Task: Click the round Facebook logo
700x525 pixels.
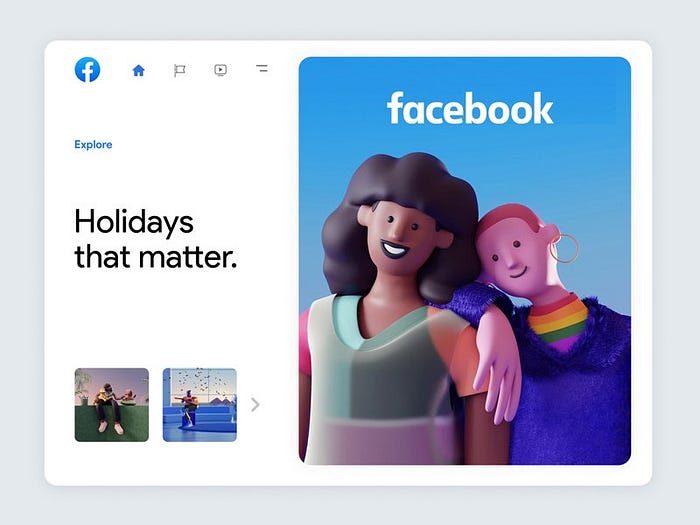Action: click(88, 70)
